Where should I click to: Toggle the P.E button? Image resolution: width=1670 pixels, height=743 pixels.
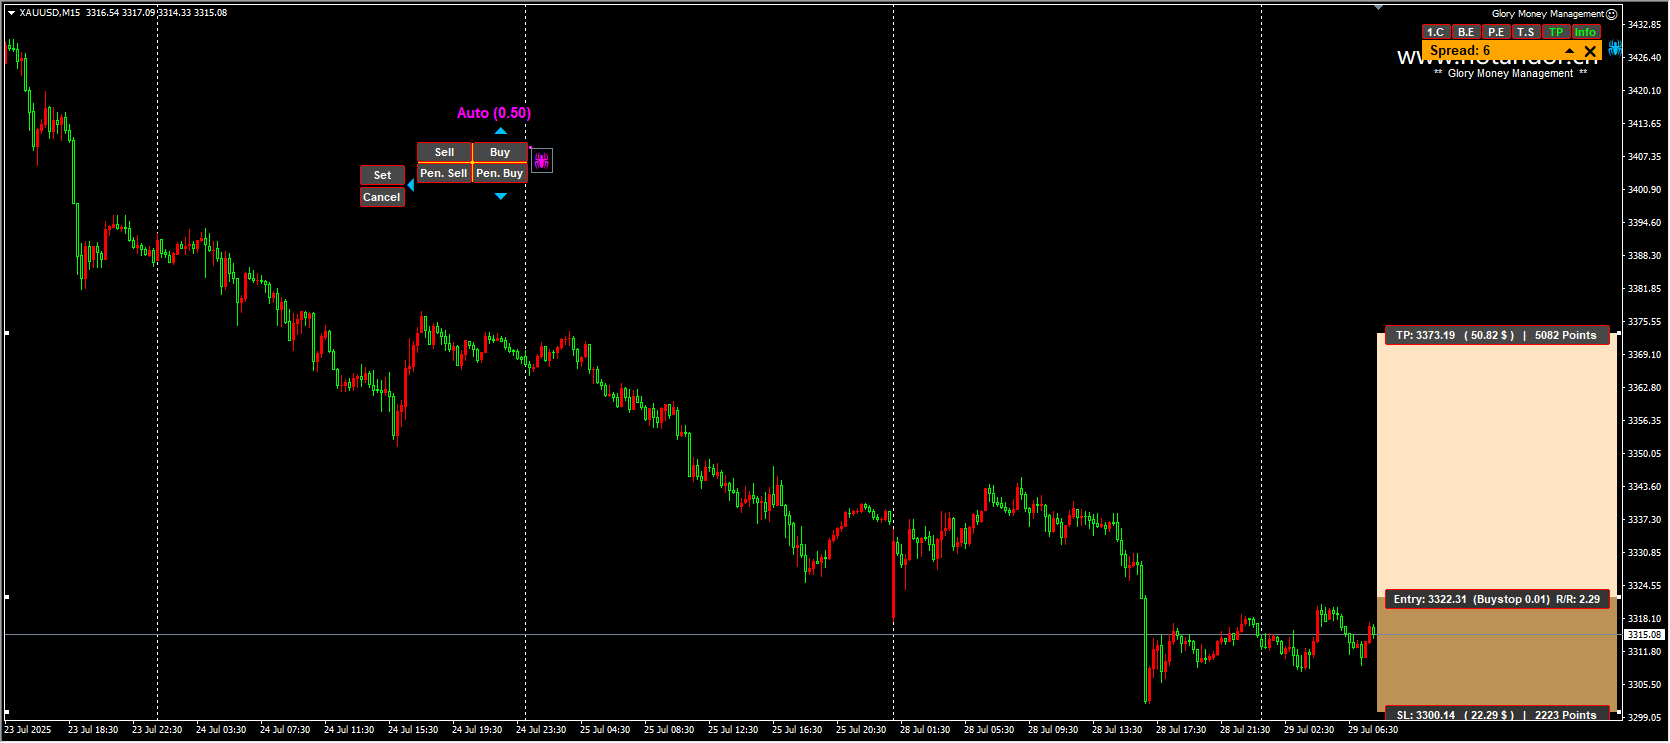(x=1496, y=32)
